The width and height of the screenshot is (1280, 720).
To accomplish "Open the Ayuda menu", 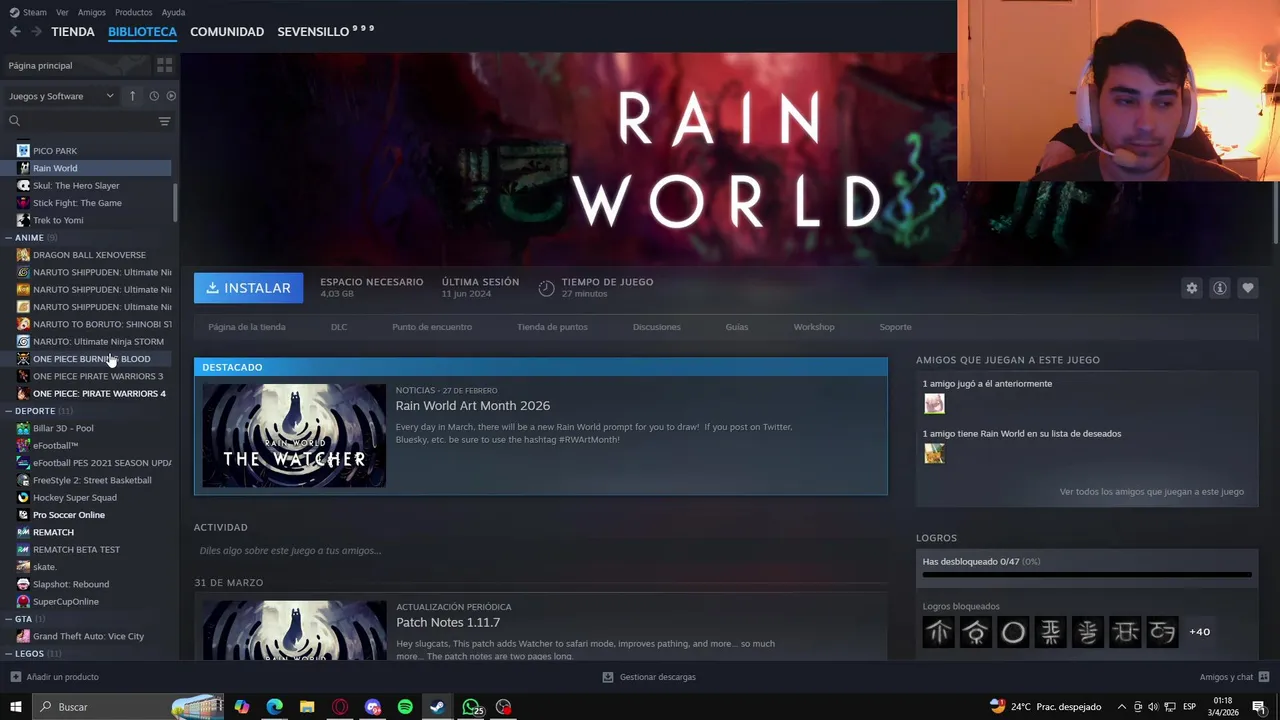I will pos(173,12).
